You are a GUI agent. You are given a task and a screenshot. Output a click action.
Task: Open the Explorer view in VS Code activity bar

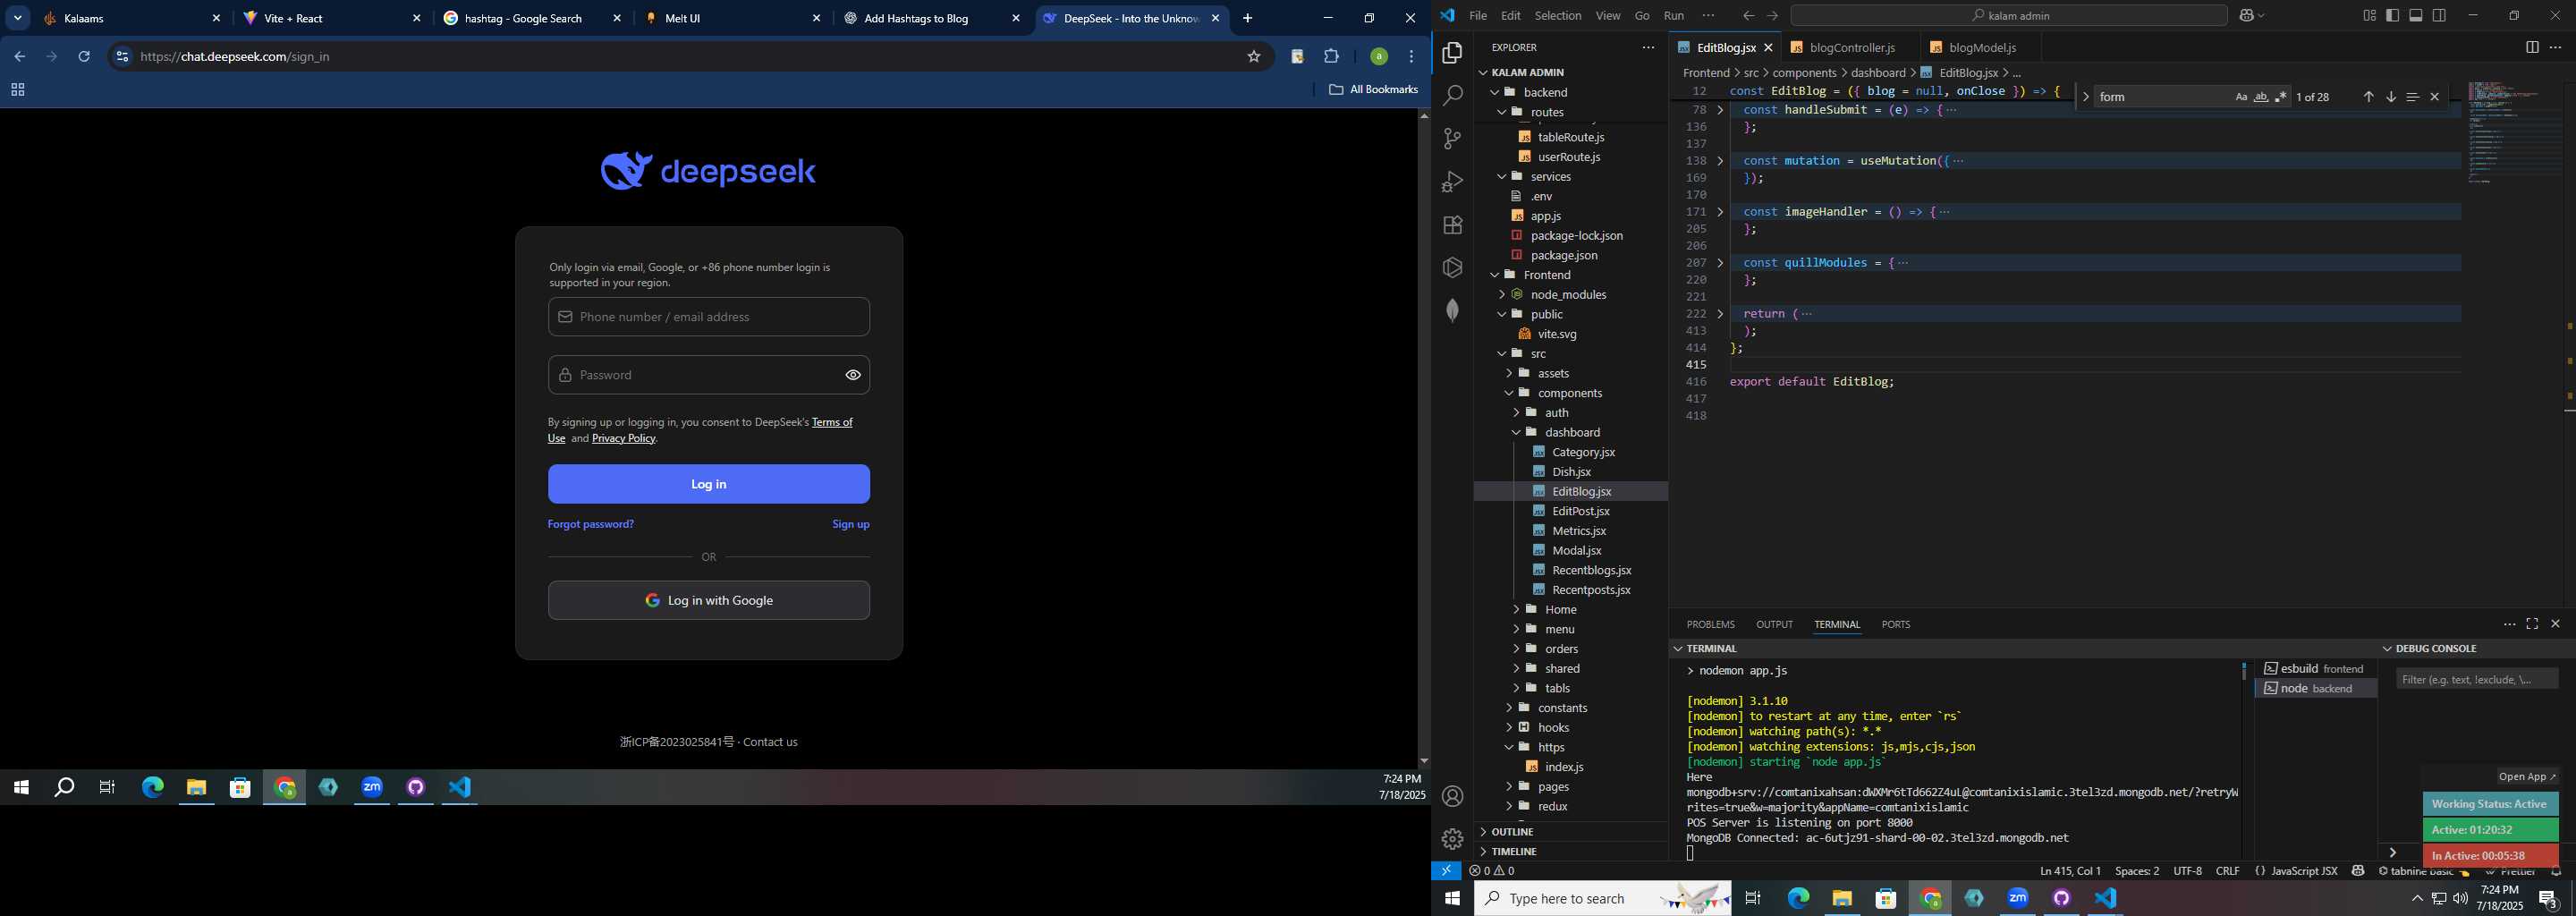1452,53
